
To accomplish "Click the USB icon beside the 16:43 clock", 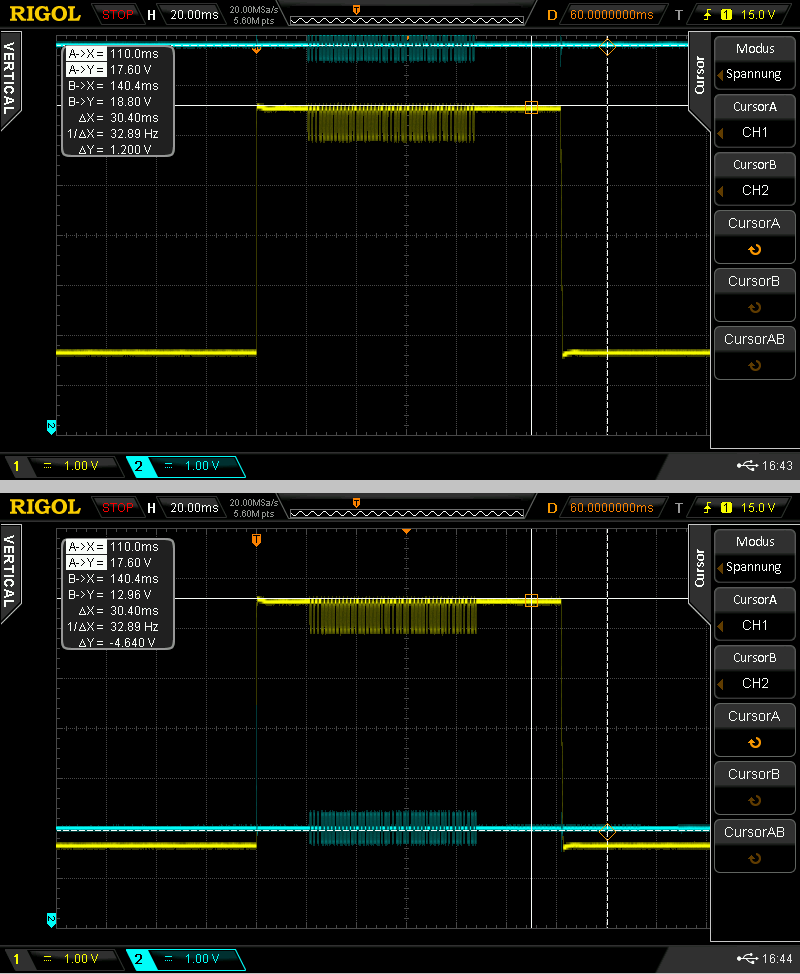I will click(x=747, y=466).
